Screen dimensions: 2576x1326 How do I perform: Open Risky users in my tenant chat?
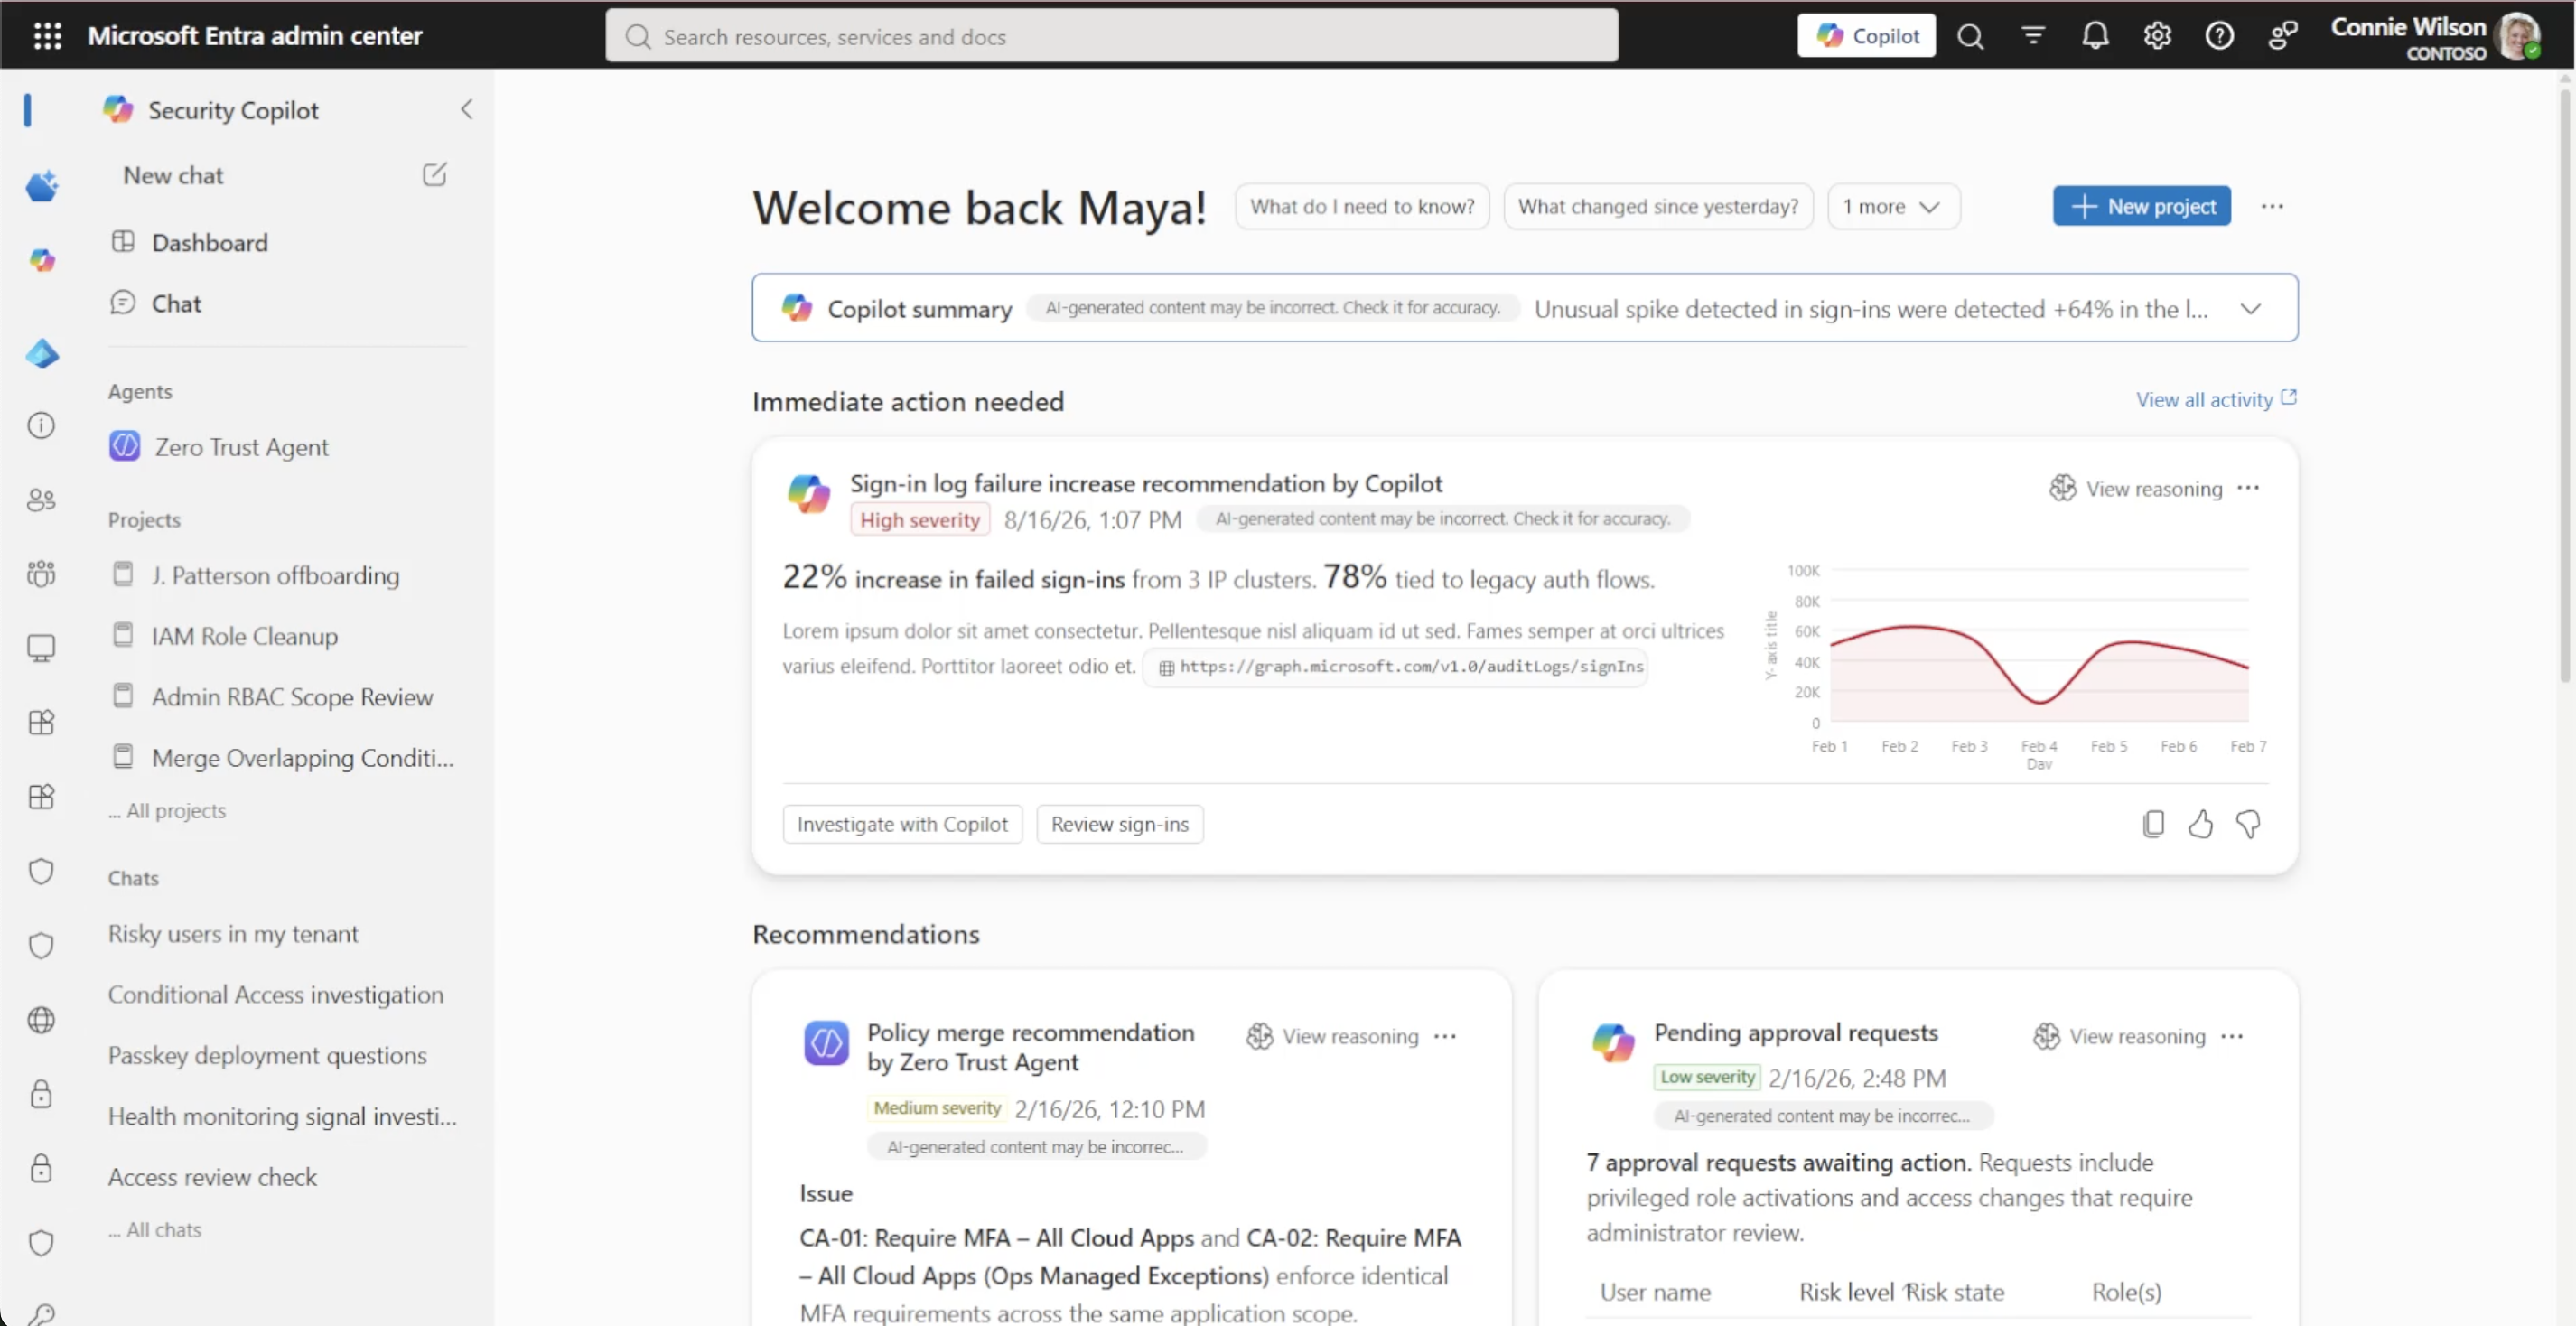(x=233, y=933)
